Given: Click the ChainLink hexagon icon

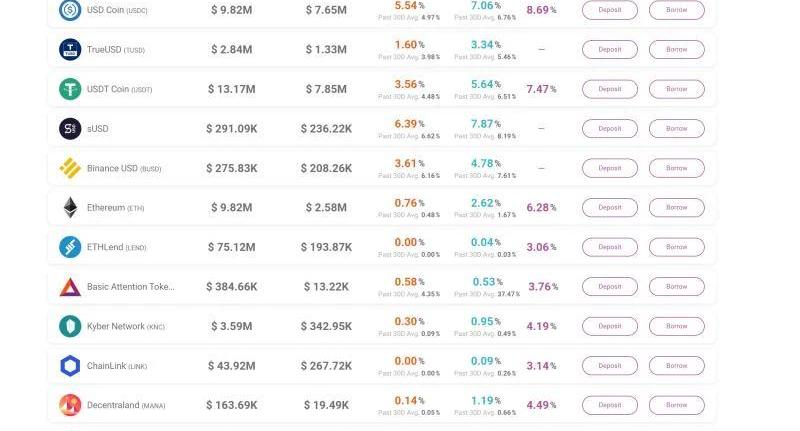Looking at the screenshot, I should pos(70,366).
